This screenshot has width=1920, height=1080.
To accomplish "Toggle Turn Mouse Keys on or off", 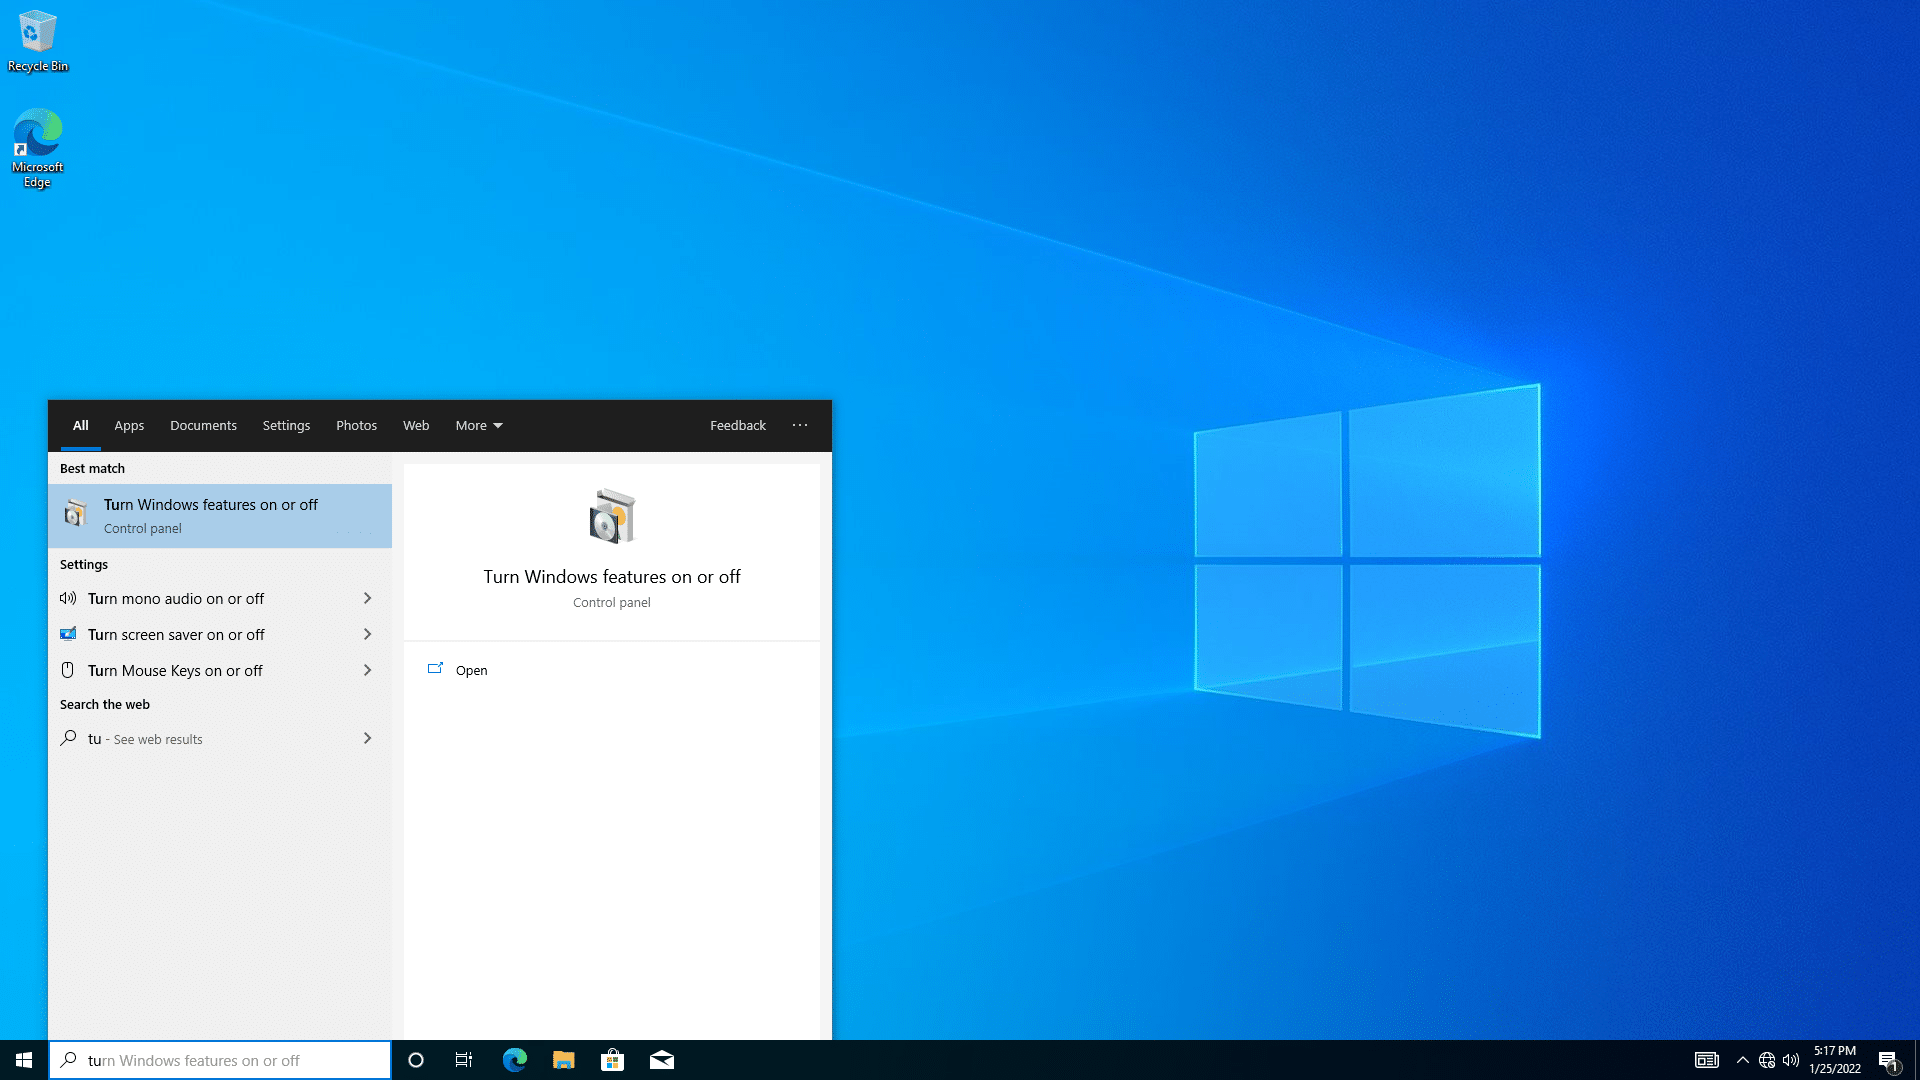I will pyautogui.click(x=220, y=670).
